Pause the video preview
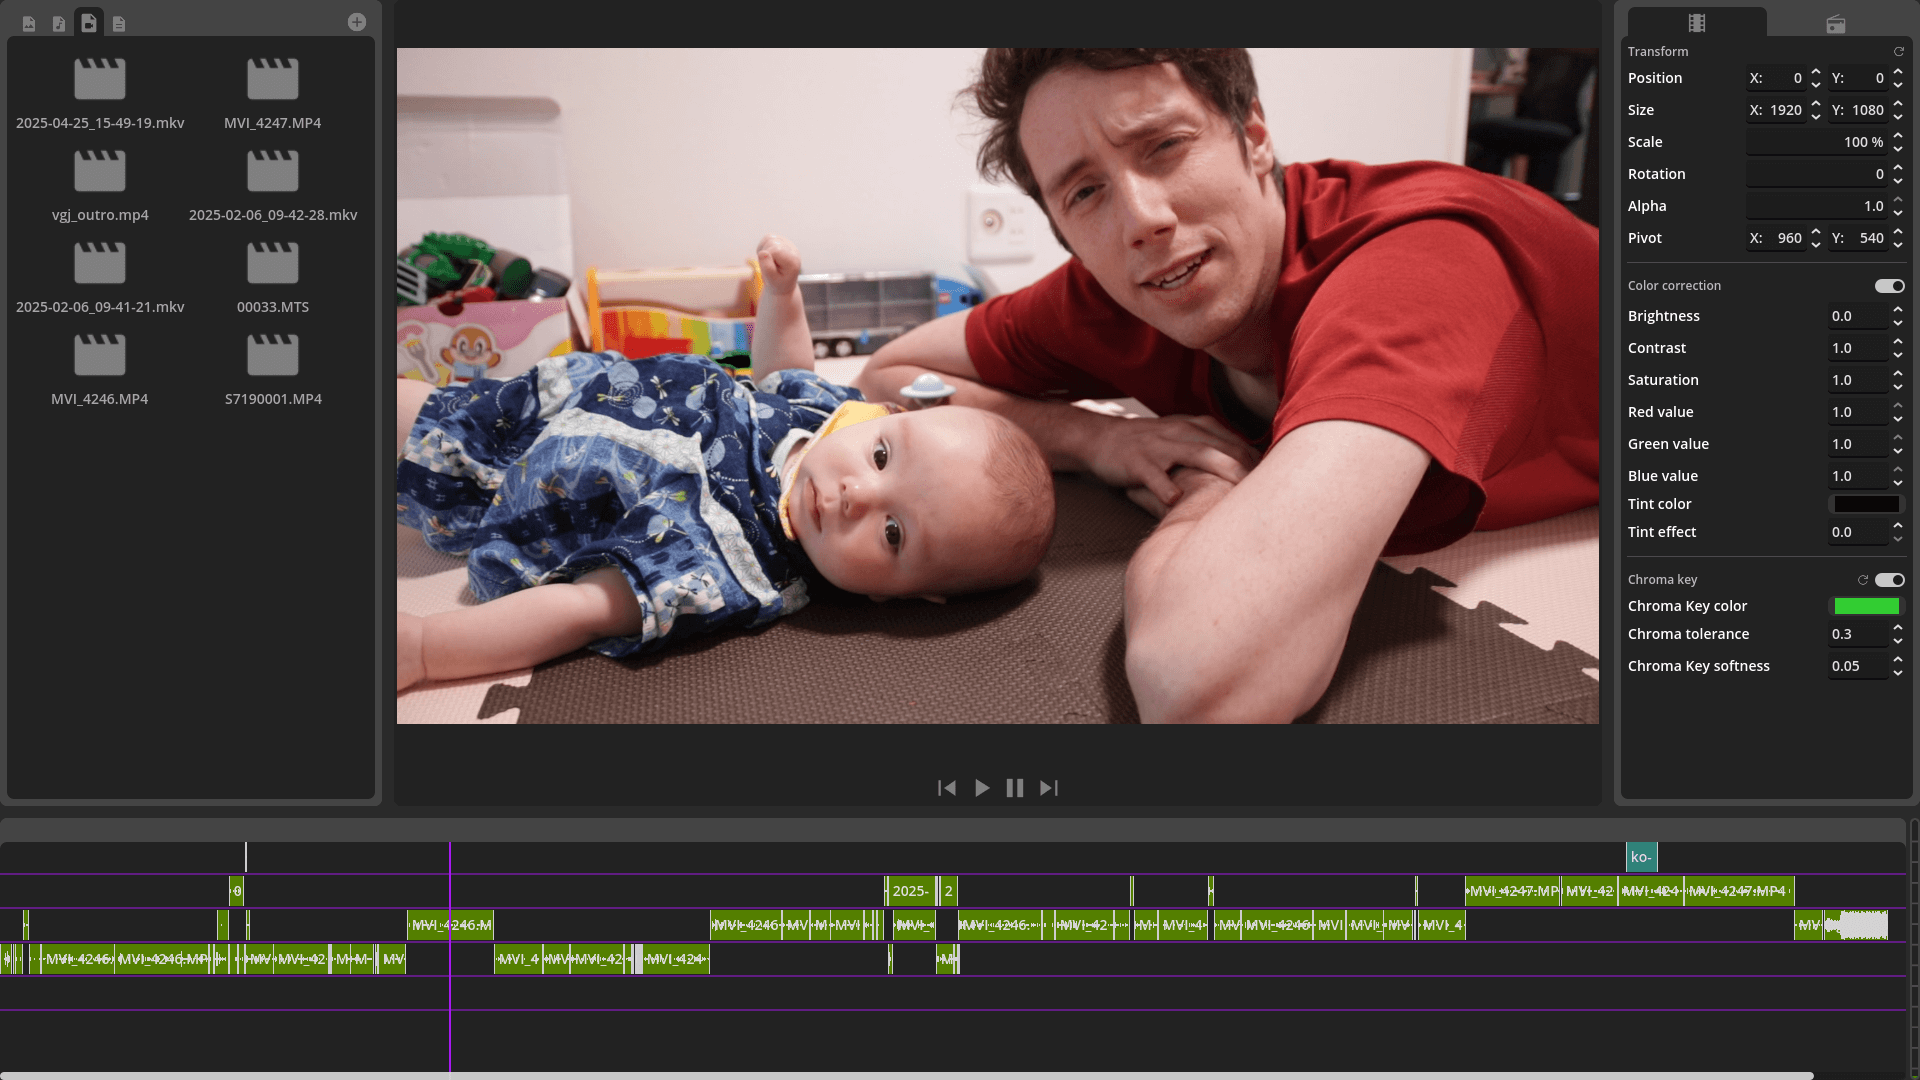 point(1015,788)
